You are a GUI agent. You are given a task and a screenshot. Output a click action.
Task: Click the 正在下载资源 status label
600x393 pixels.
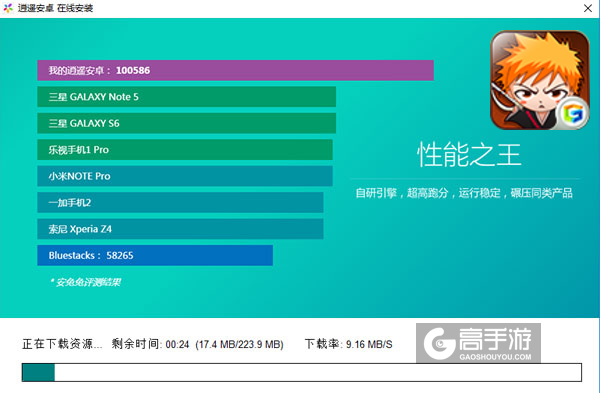62,344
